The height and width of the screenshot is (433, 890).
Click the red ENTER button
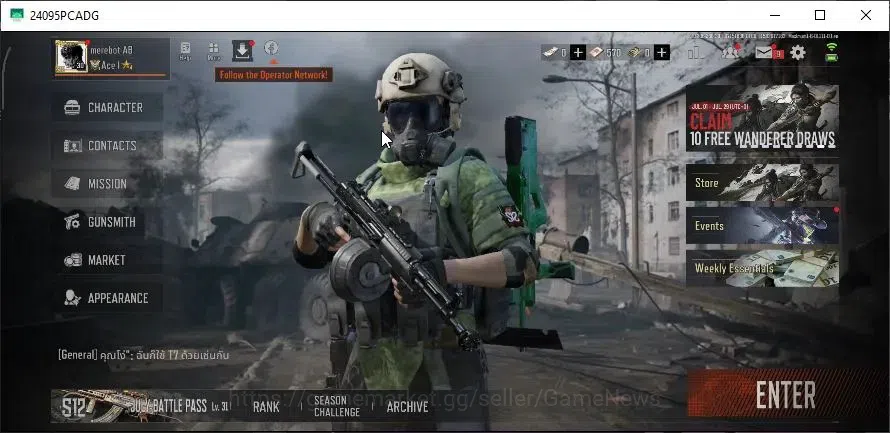tap(786, 394)
